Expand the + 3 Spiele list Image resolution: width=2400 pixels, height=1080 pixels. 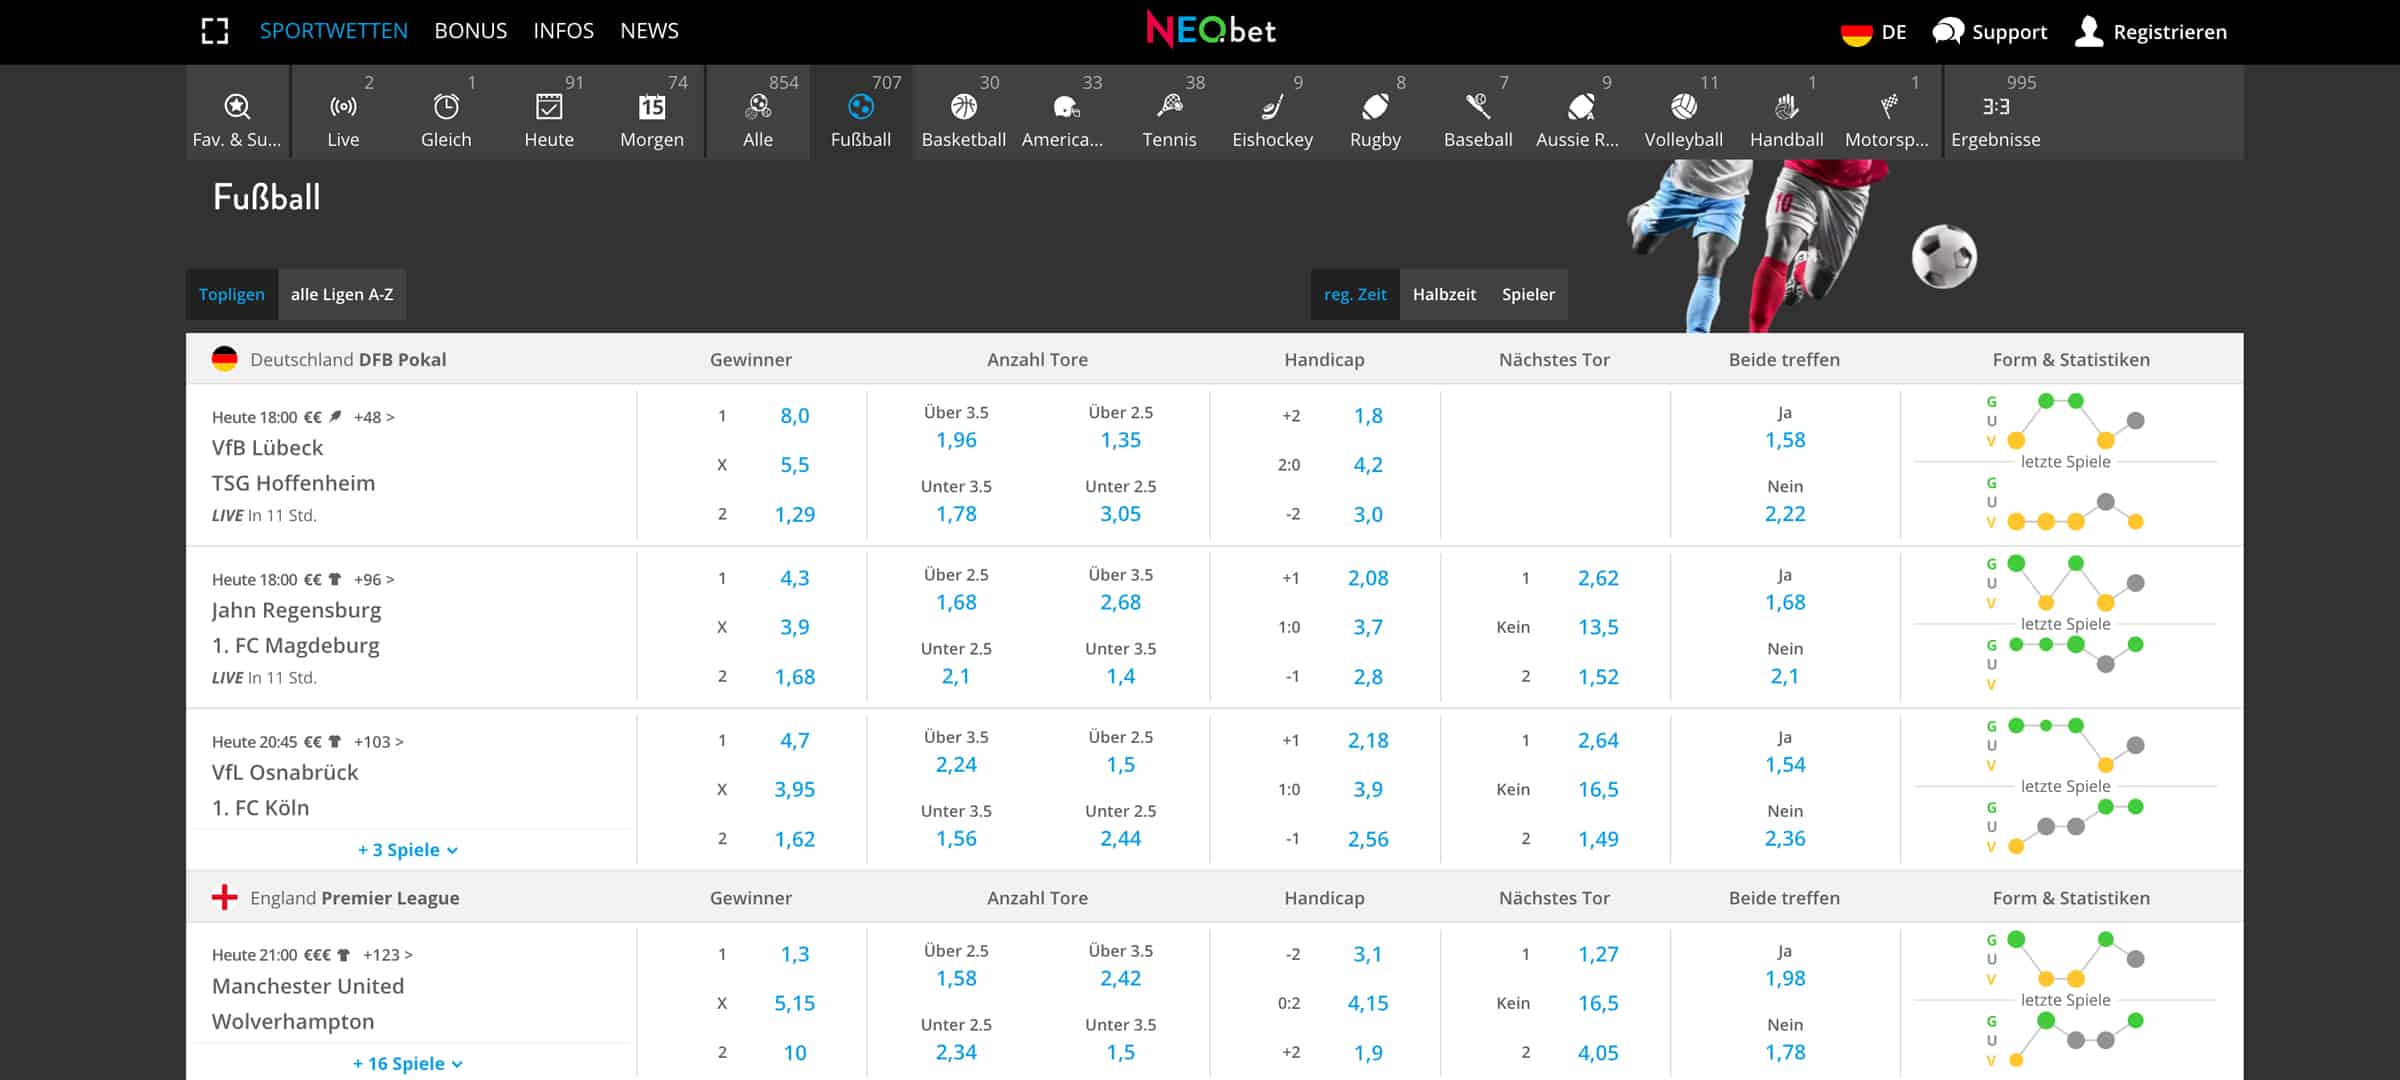(408, 850)
